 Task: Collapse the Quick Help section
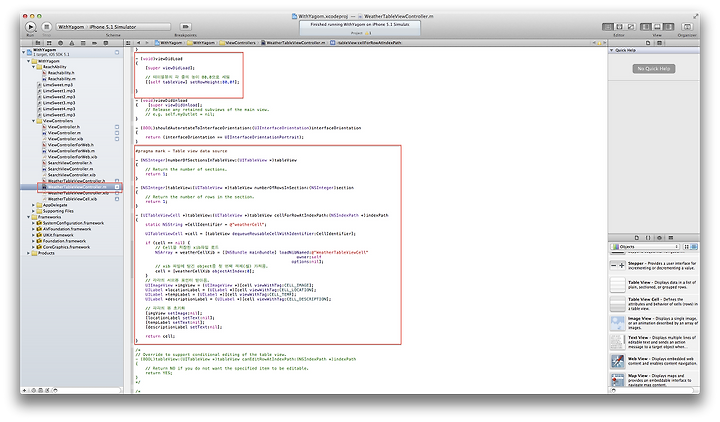(x=612, y=50)
